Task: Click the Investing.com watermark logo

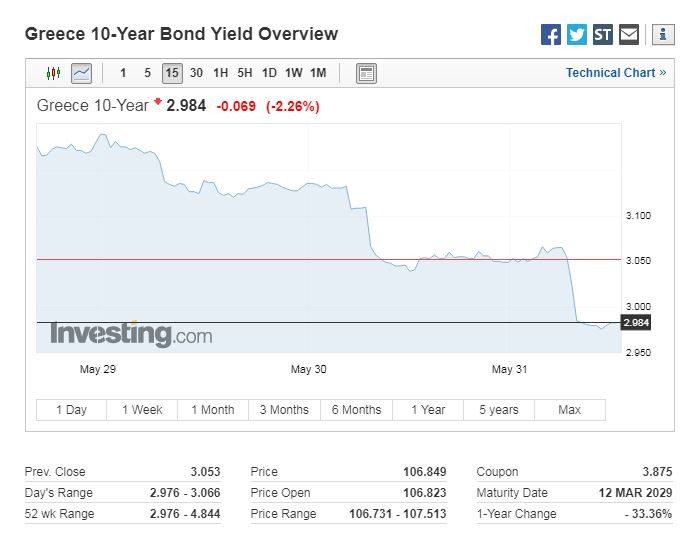Action: coord(132,334)
